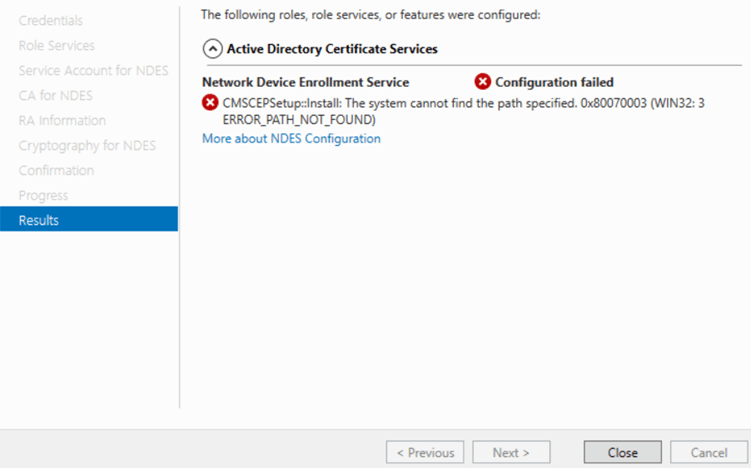Open More about NDES Configuration link

[x=291, y=138]
